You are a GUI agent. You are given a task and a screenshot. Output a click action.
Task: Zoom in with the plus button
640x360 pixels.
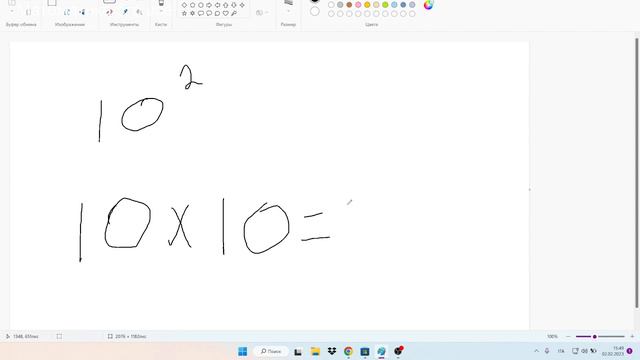632,336
